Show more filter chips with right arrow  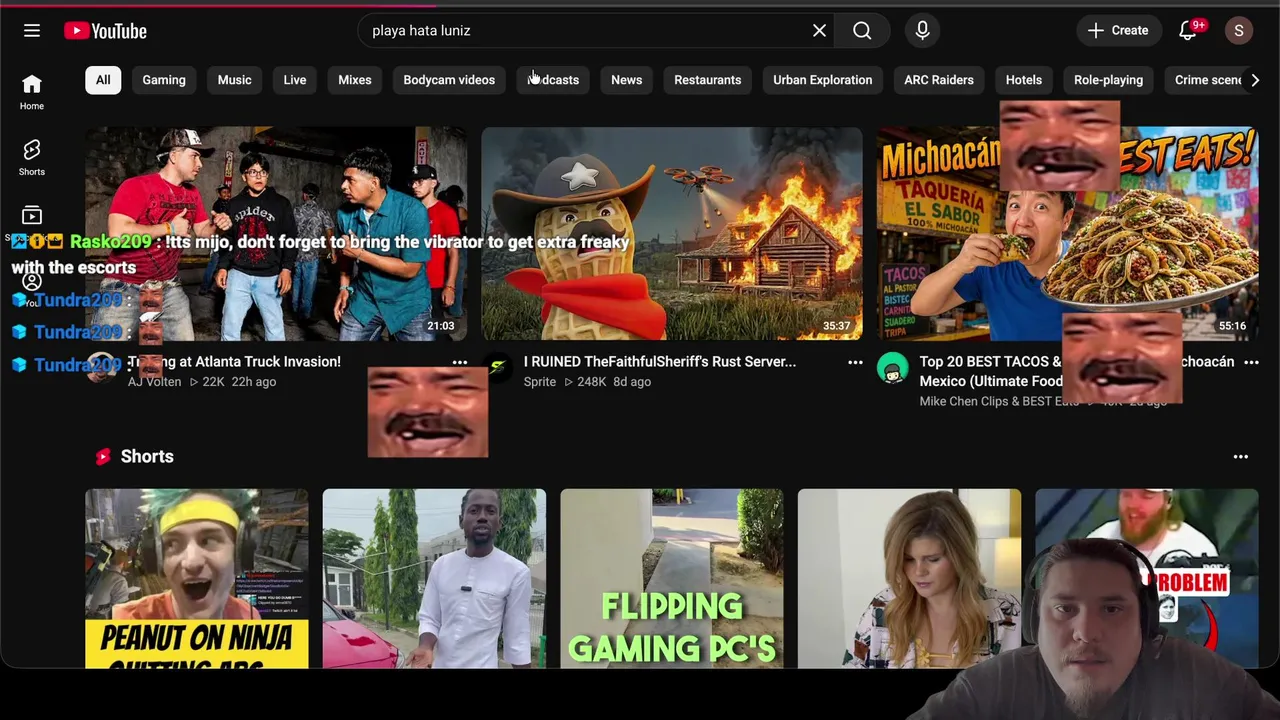point(1255,80)
